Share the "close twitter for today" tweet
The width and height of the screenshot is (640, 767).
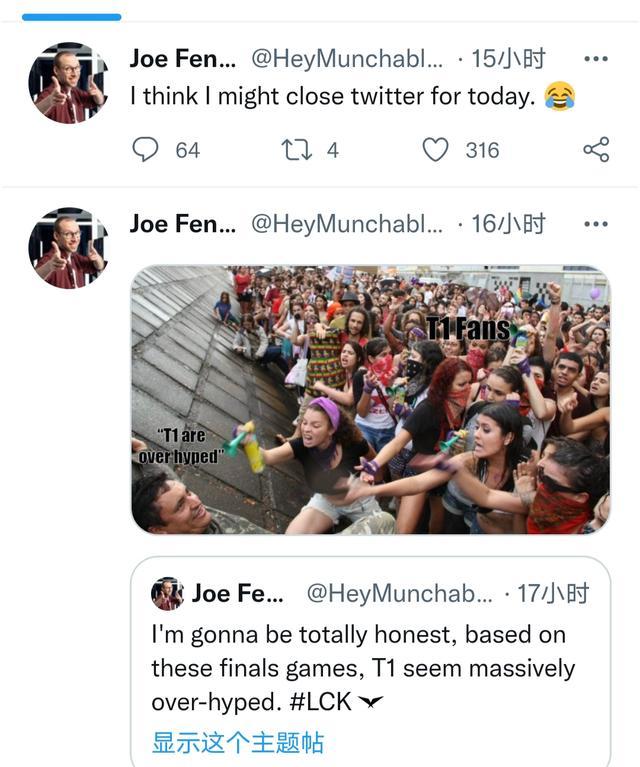tap(596, 150)
